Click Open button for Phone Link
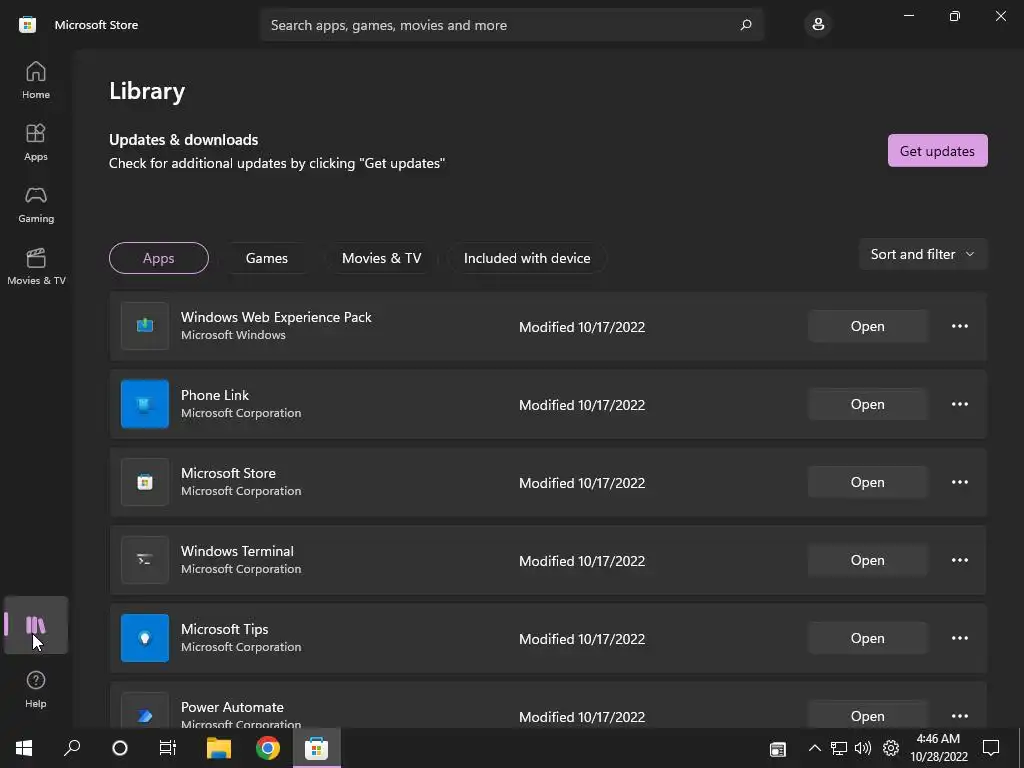Viewport: 1024px width, 768px height. coord(867,404)
